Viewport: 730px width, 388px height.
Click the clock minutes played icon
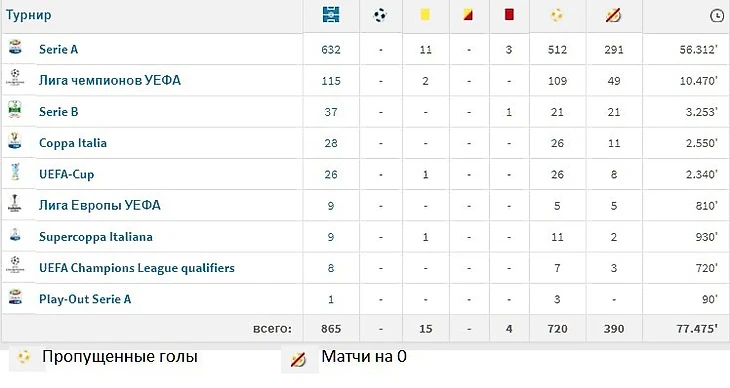[716, 16]
